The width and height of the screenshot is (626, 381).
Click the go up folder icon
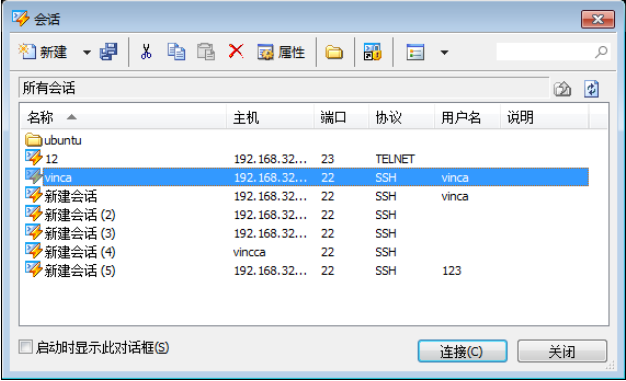point(562,89)
